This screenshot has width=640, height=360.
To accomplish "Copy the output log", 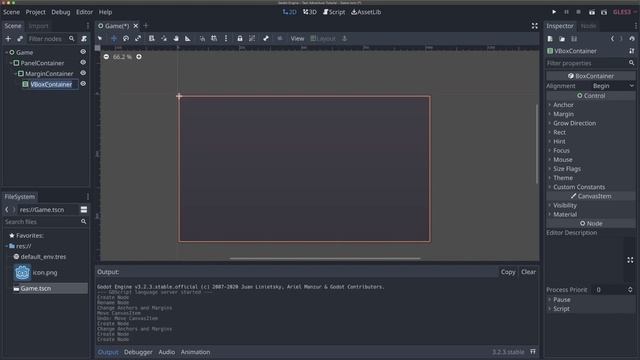I will (x=508, y=272).
